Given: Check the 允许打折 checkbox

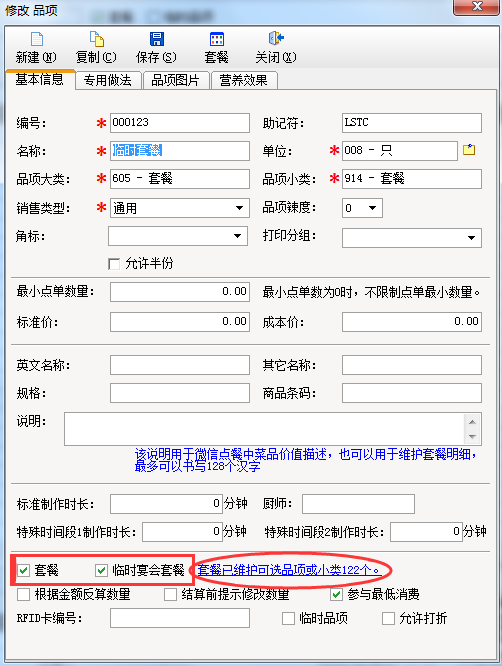Looking at the screenshot, I should pyautogui.click(x=388, y=618).
